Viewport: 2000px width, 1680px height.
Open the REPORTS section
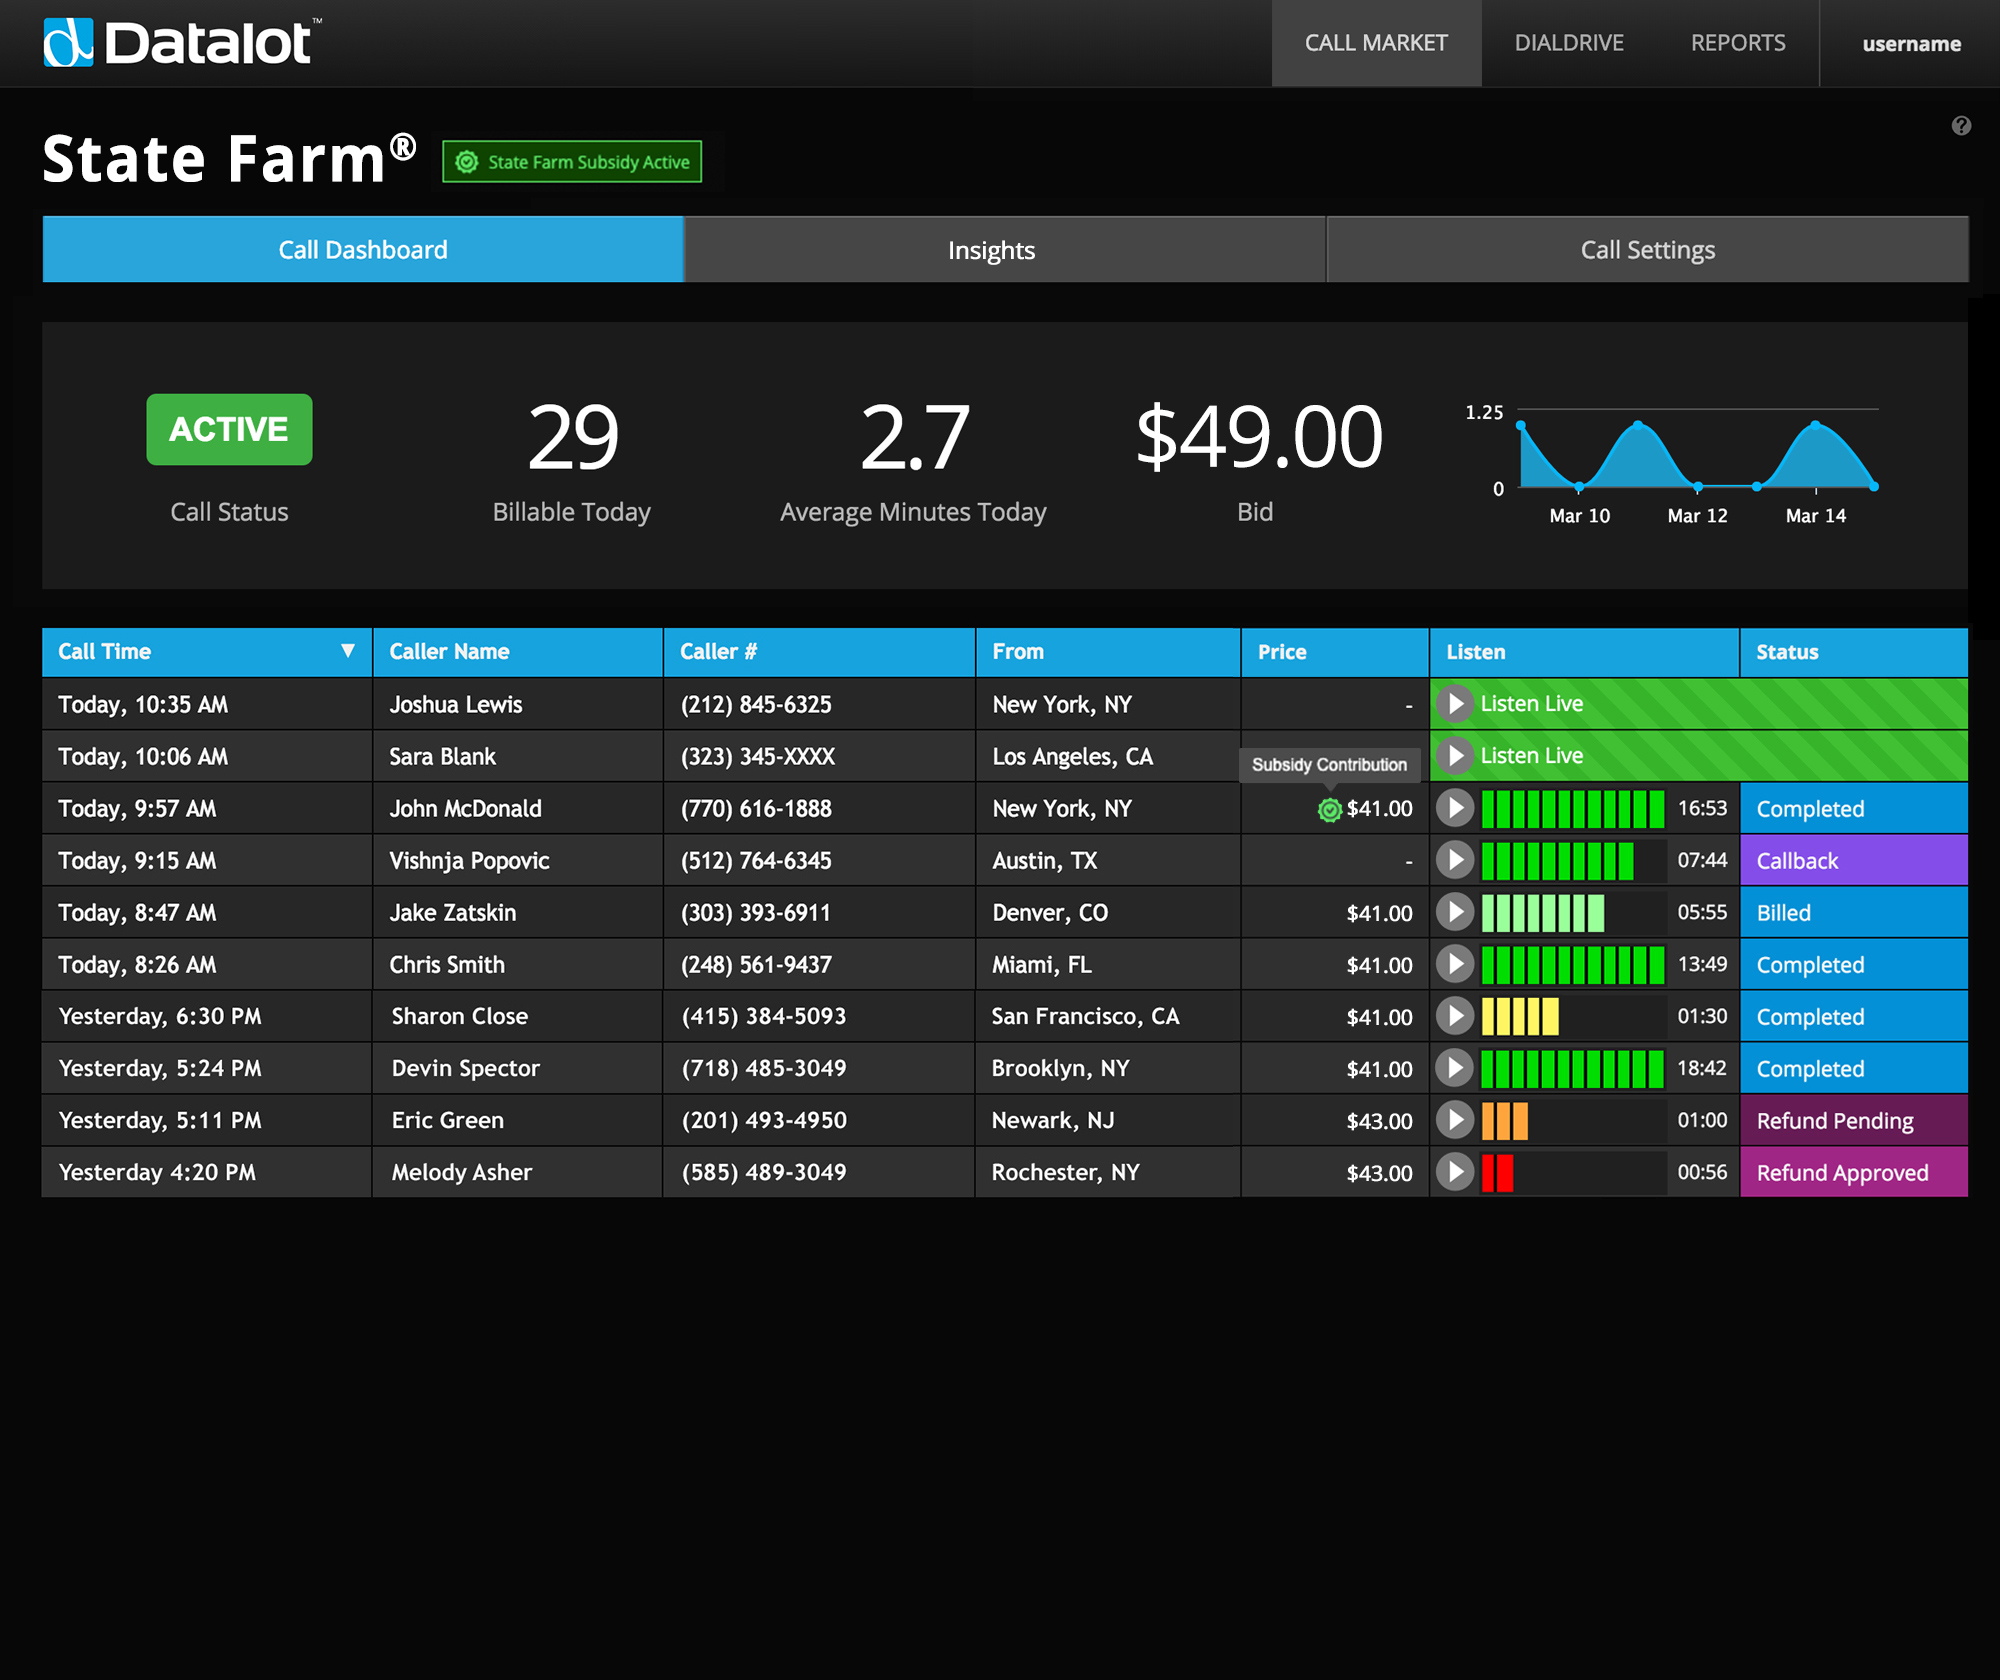pyautogui.click(x=1737, y=43)
